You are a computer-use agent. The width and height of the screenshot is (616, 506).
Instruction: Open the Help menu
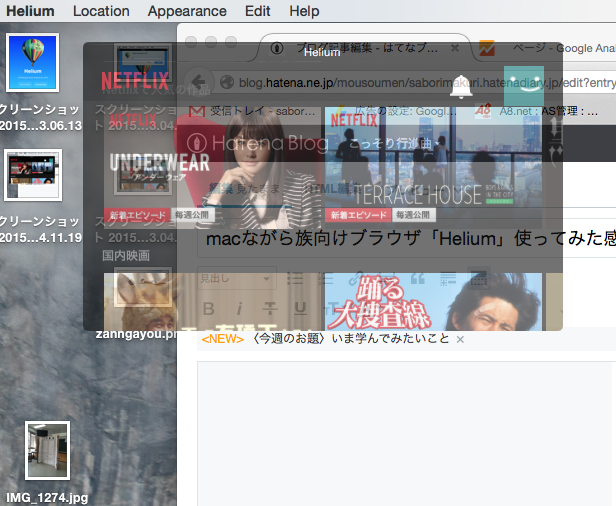pyautogui.click(x=304, y=11)
